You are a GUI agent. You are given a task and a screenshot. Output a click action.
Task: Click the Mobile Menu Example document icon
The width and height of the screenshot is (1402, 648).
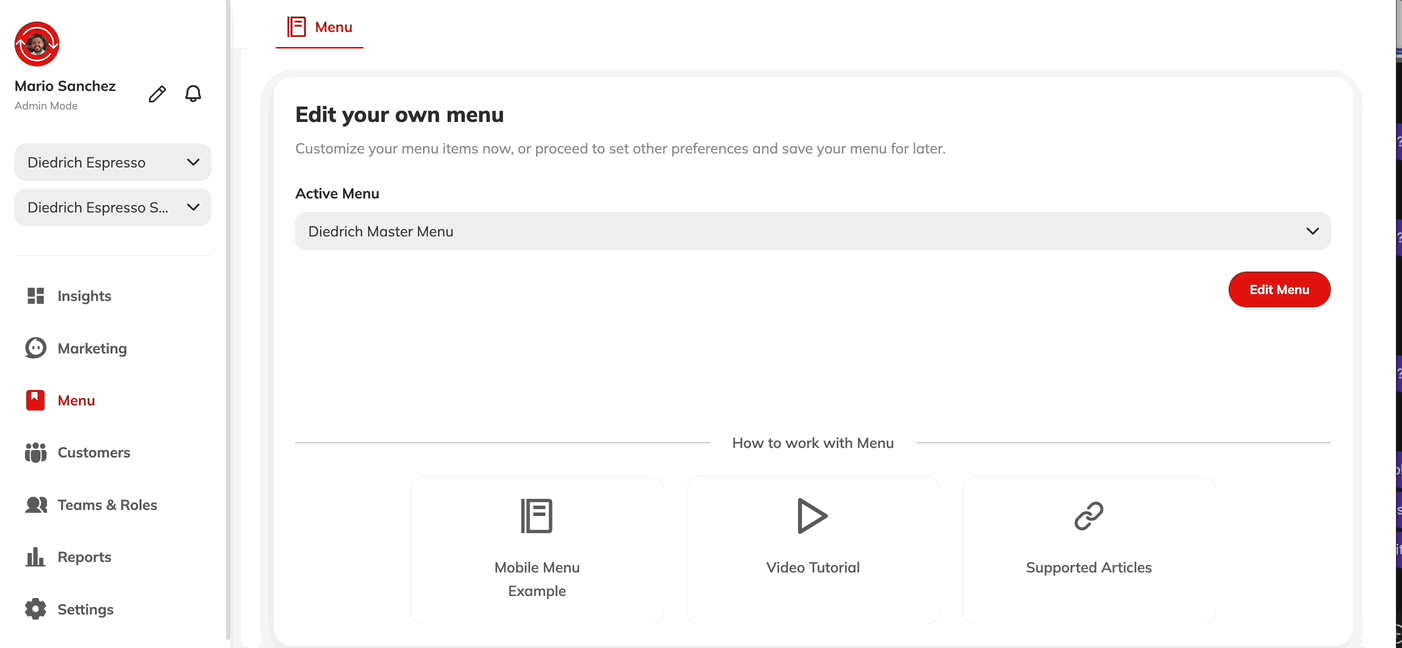(x=537, y=516)
